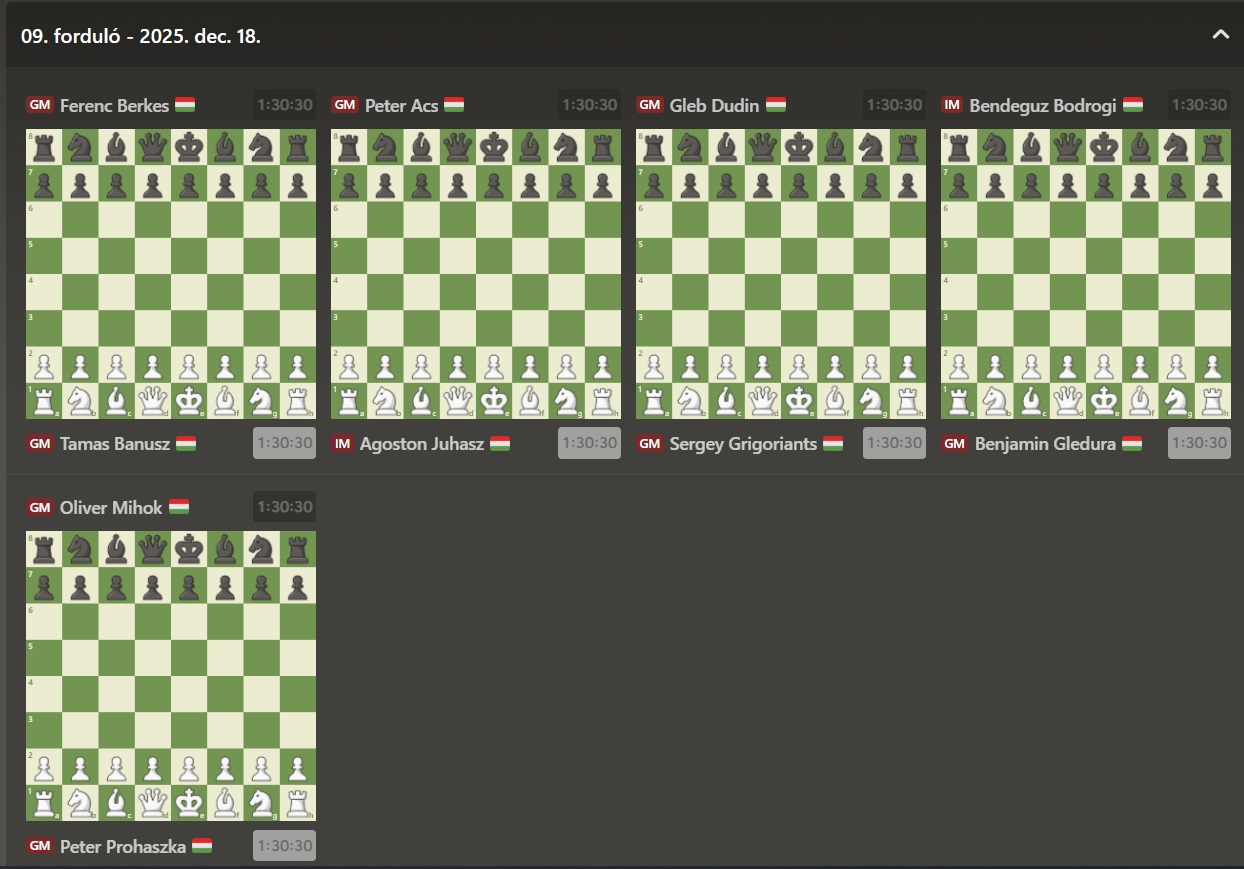The height and width of the screenshot is (869, 1244).
Task: Click Peter Prohaszka's white clock 1:30:30
Action: (284, 846)
